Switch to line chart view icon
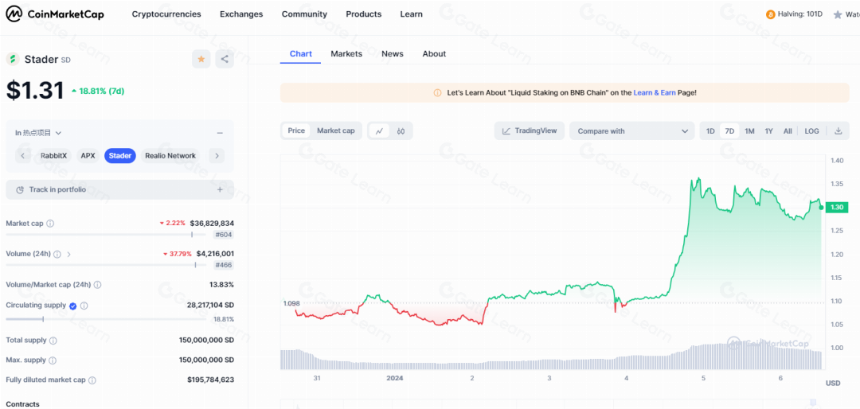 pyautogui.click(x=380, y=131)
